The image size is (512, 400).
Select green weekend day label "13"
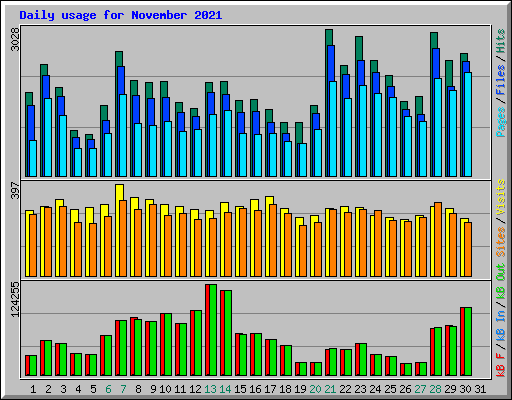point(210,389)
